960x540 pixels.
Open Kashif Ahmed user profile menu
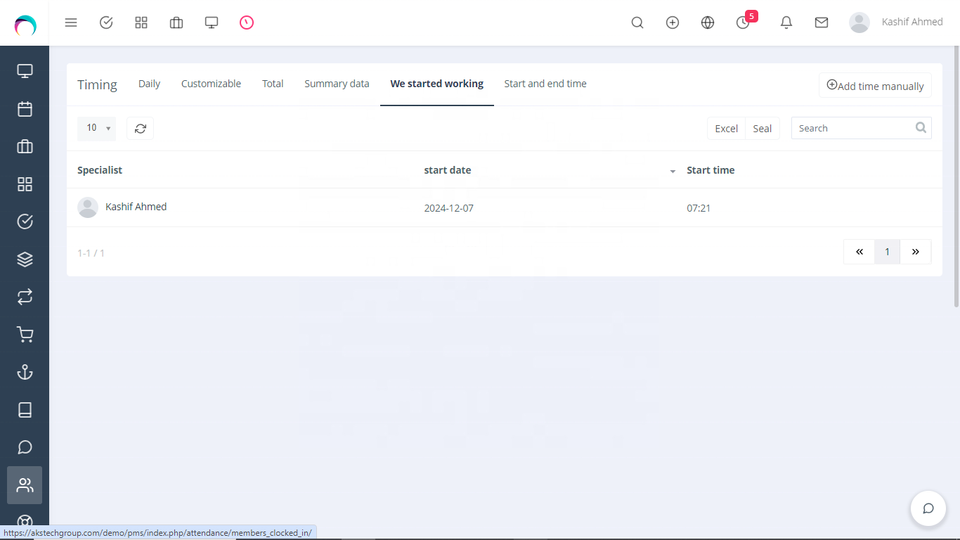tap(896, 22)
